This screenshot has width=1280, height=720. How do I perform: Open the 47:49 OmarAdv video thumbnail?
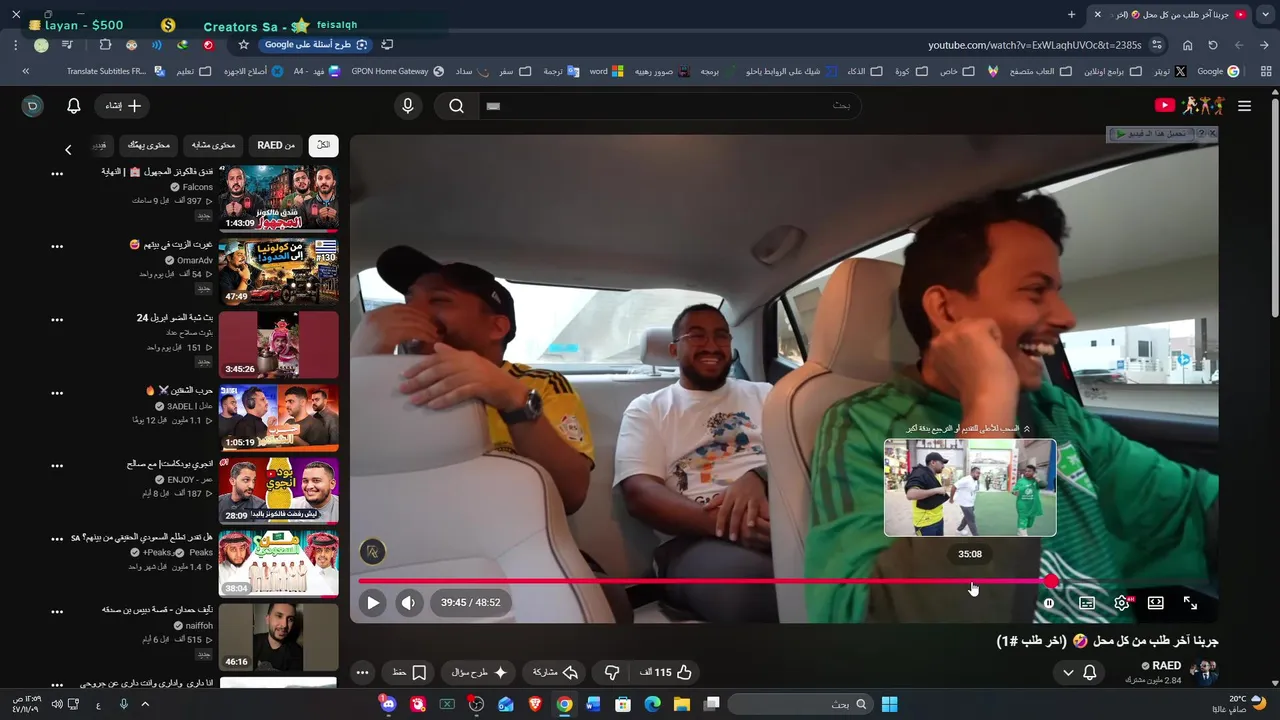click(x=278, y=272)
